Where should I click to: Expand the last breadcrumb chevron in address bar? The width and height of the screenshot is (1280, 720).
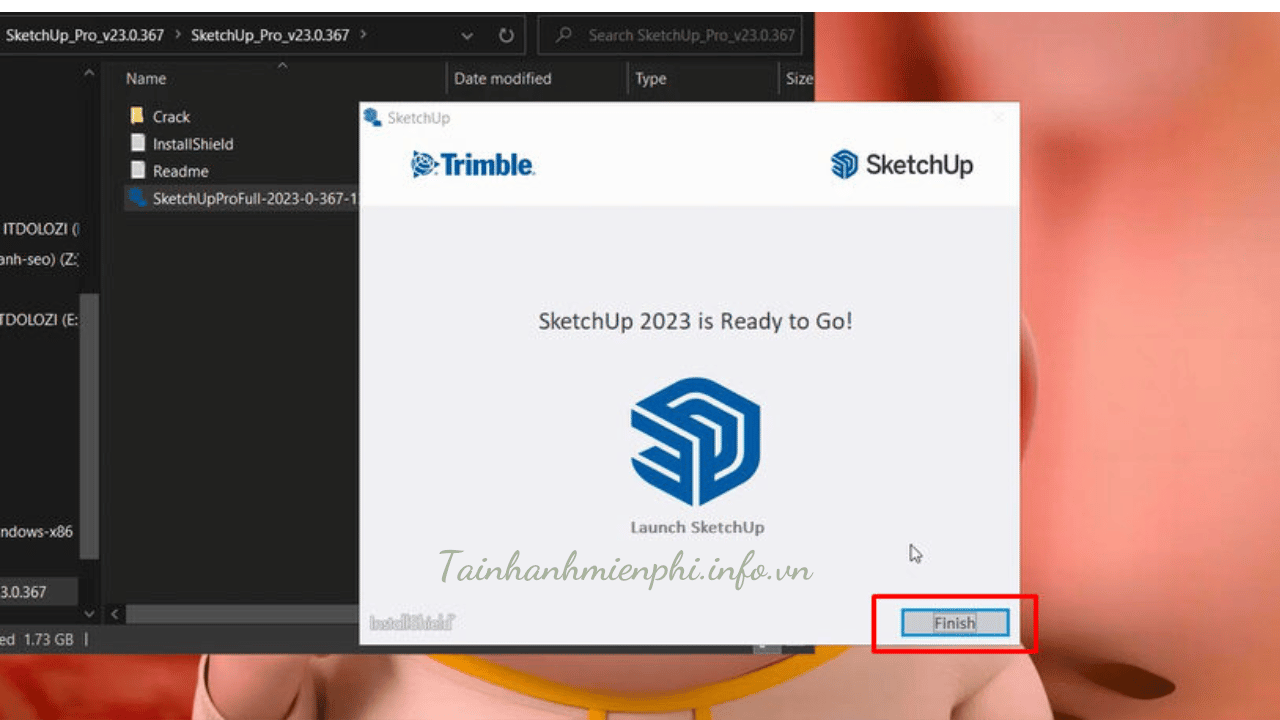point(363,35)
